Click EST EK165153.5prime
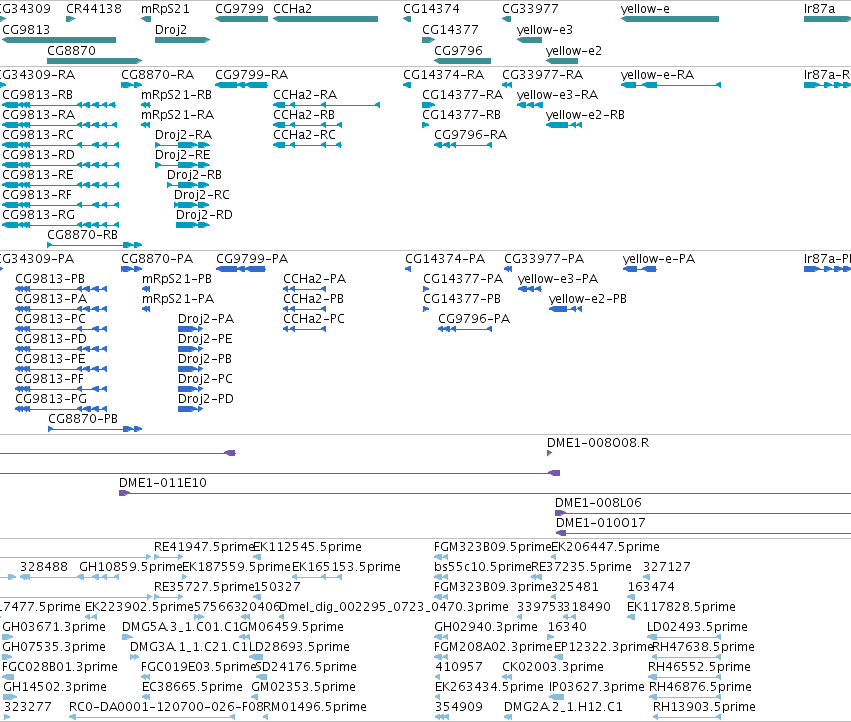Image resolution: width=851 pixels, height=722 pixels. [317, 577]
